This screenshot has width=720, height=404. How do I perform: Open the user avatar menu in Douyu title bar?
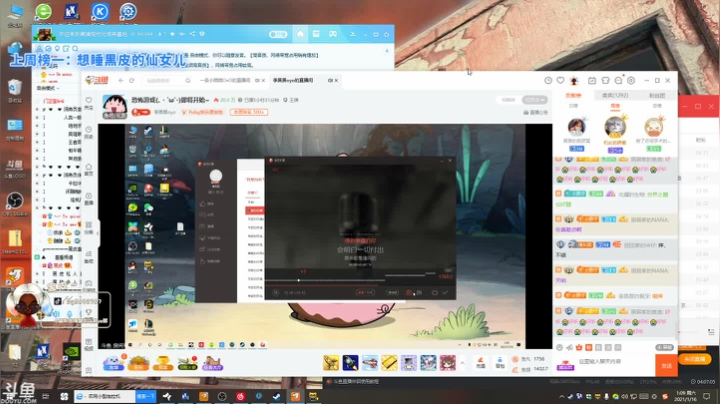[x=574, y=80]
